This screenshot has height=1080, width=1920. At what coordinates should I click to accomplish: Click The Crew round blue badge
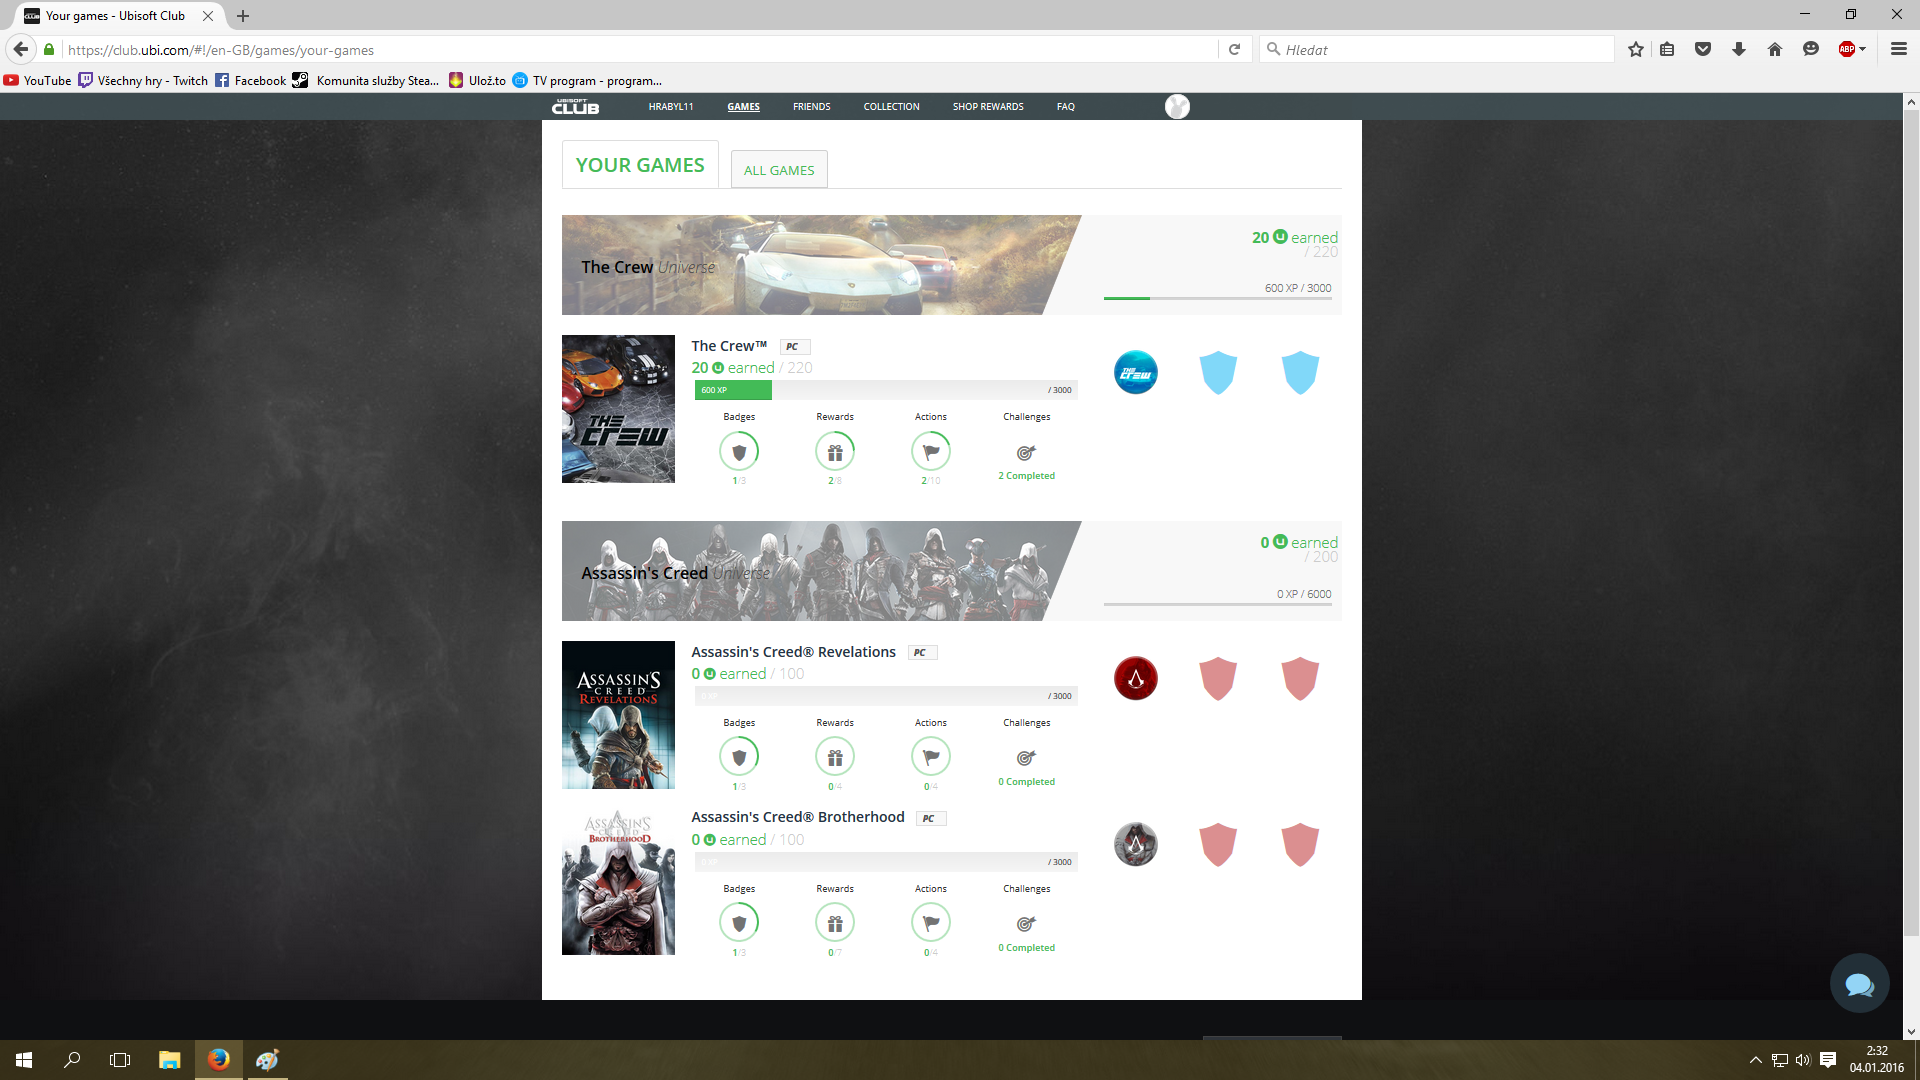(1136, 373)
